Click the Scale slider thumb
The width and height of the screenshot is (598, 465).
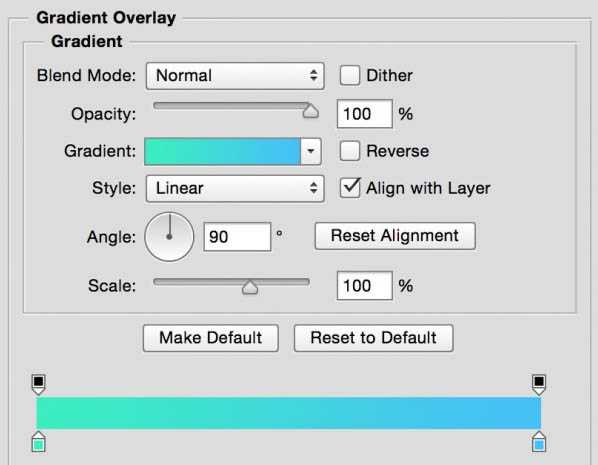coord(250,287)
